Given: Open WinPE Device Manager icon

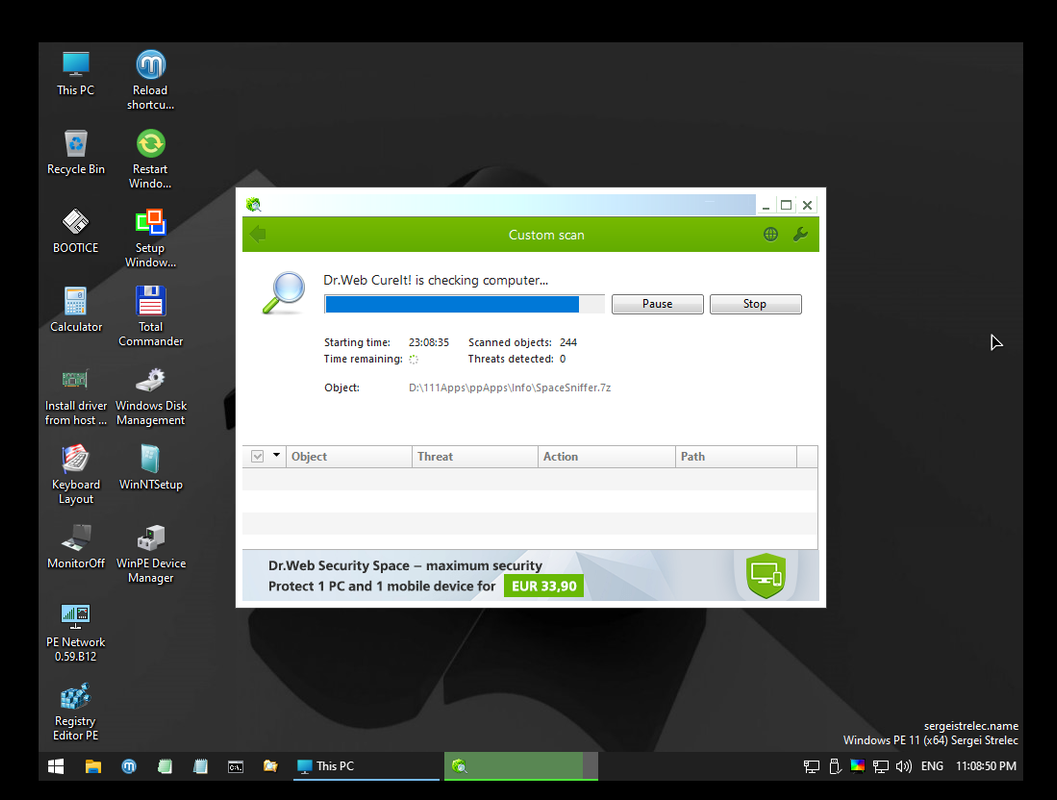Looking at the screenshot, I should click(150, 553).
